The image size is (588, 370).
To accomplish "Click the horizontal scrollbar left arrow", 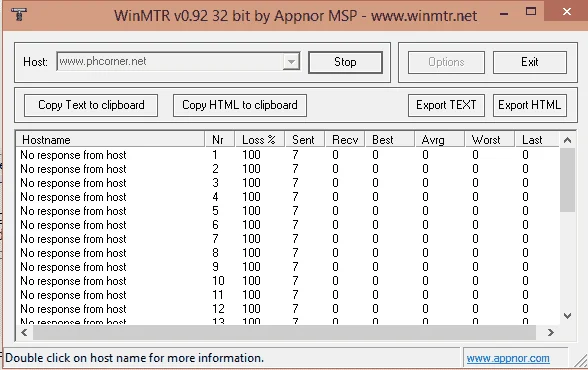I will tap(24, 333).
